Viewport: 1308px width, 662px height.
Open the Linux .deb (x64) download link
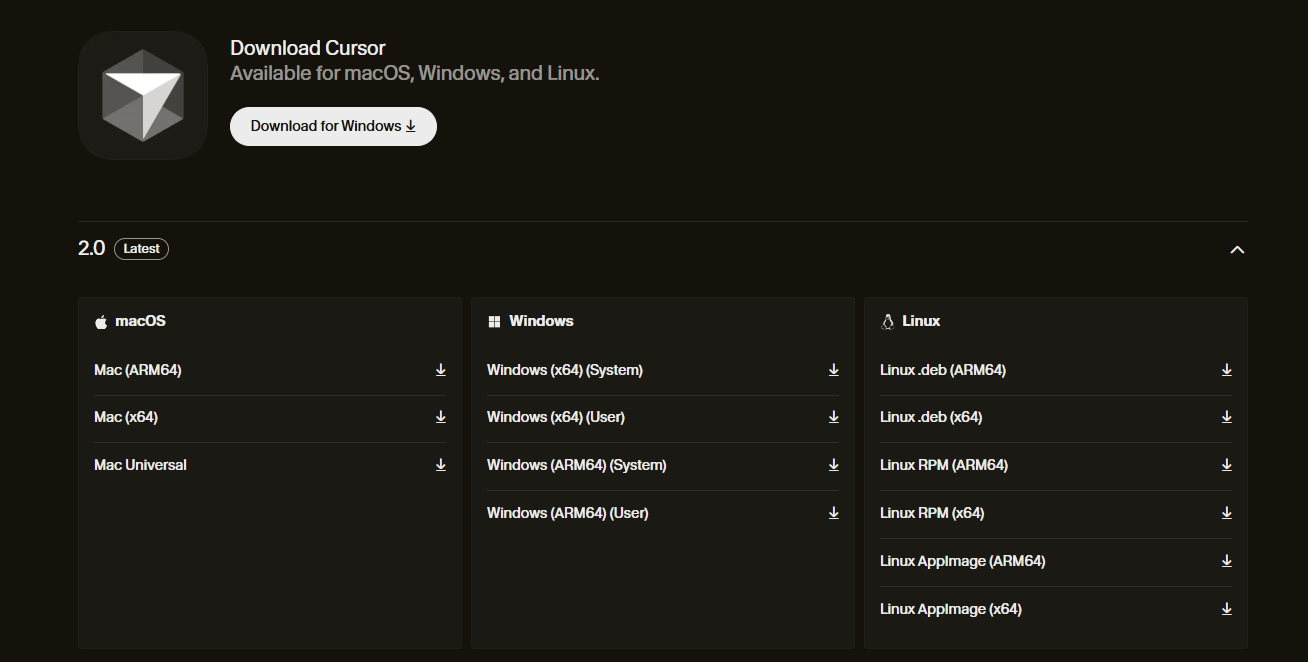coord(931,417)
